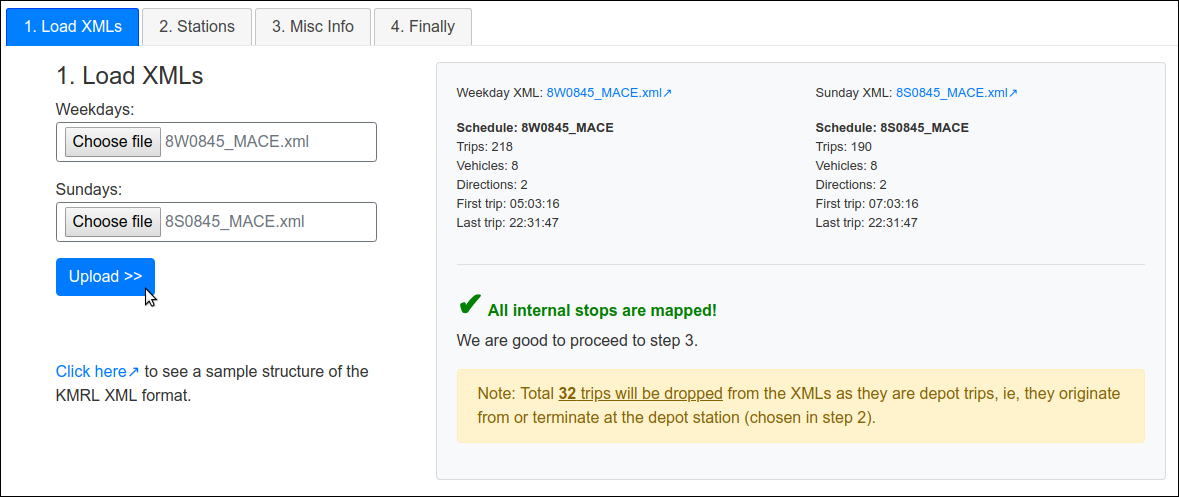Screen dimensions: 1179x497
Task: Click the "Schedule: 8W0845_MACE" heading
Action: [x=535, y=128]
